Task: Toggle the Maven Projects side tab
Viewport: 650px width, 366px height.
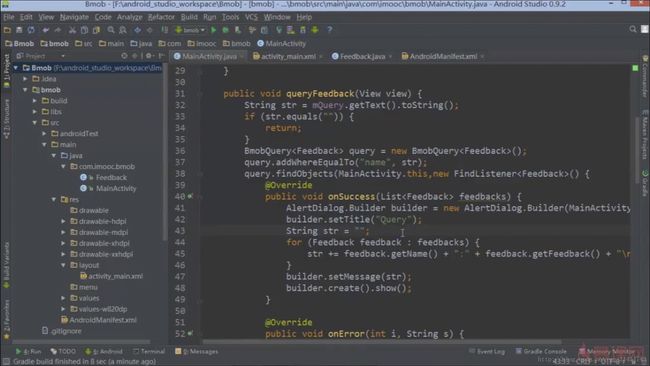Action: pos(645,135)
